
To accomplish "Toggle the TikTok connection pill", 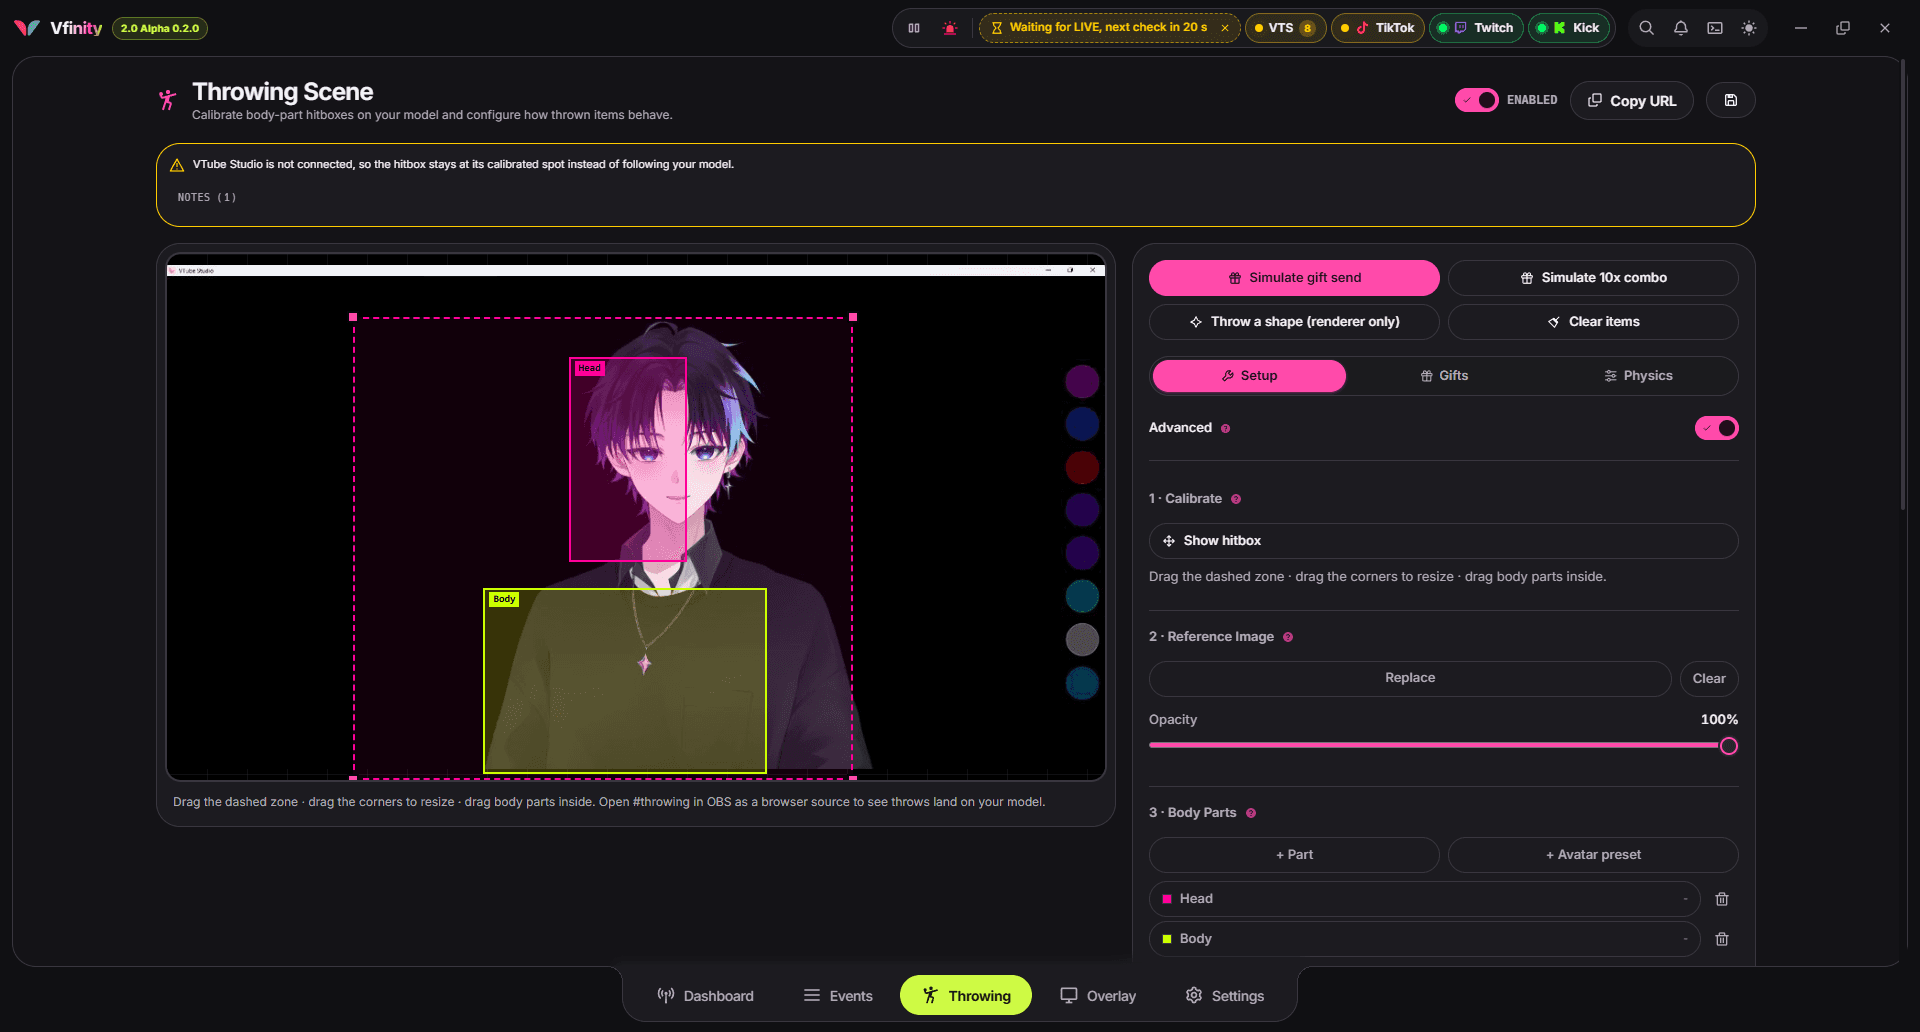I will tap(1377, 28).
